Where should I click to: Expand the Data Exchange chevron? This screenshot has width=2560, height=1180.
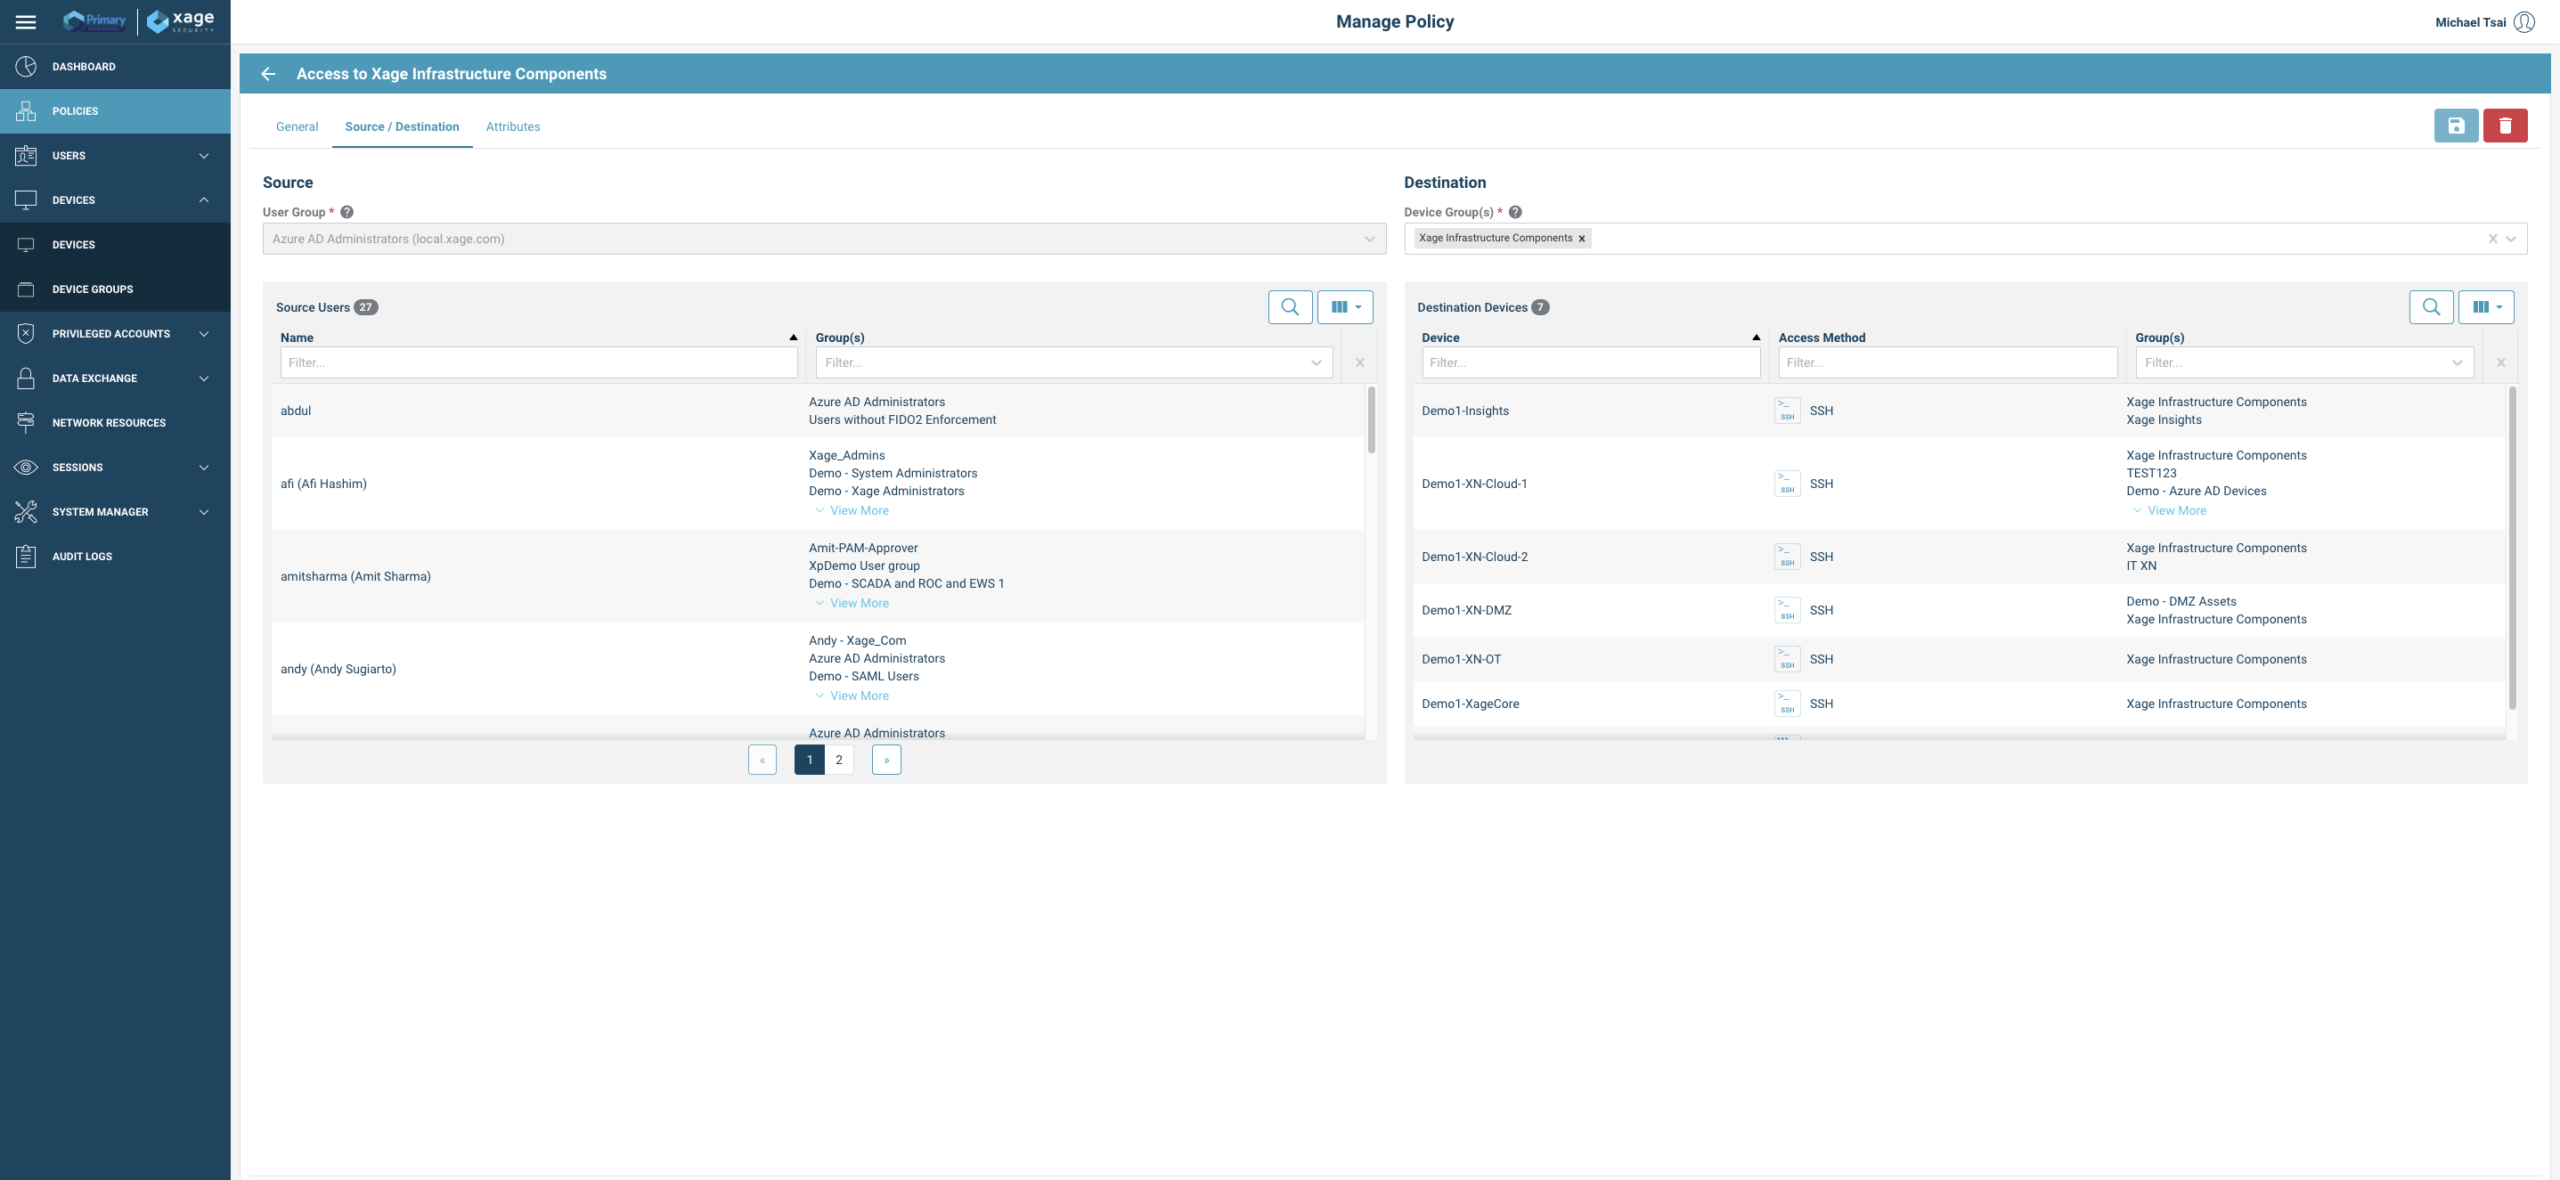[x=204, y=378]
